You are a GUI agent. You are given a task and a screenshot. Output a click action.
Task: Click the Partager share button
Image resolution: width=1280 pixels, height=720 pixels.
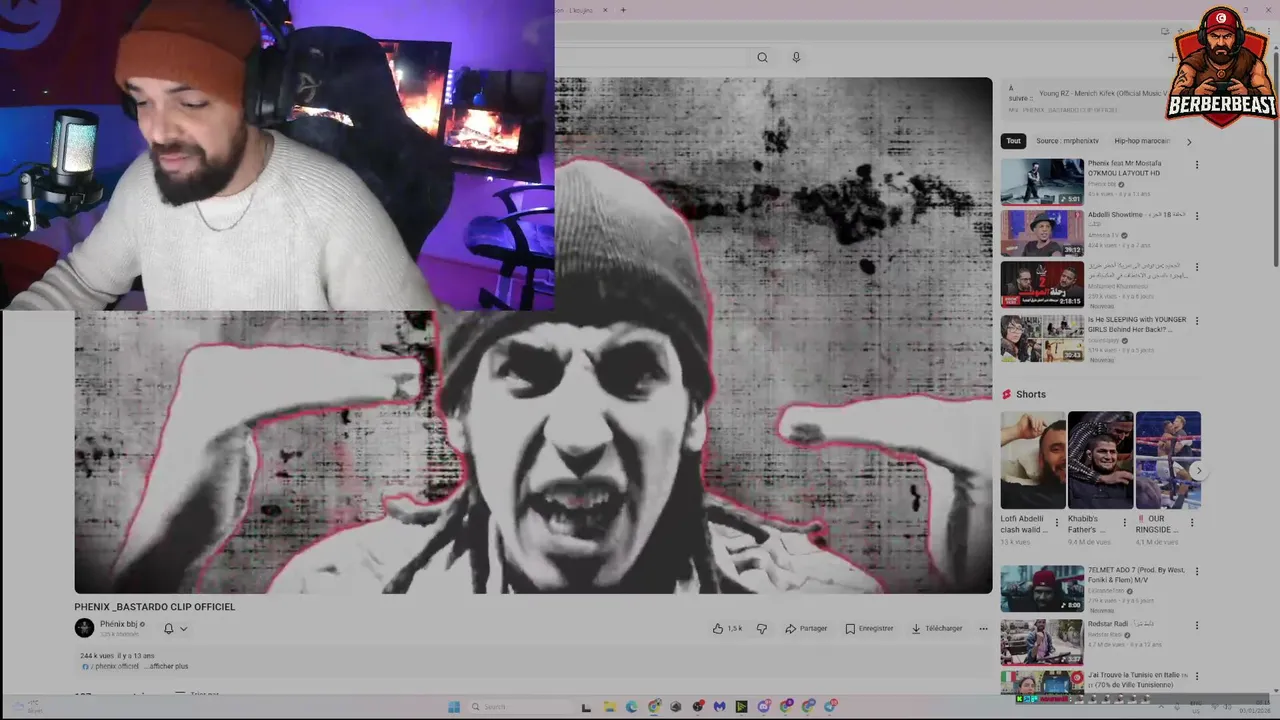[x=806, y=629]
